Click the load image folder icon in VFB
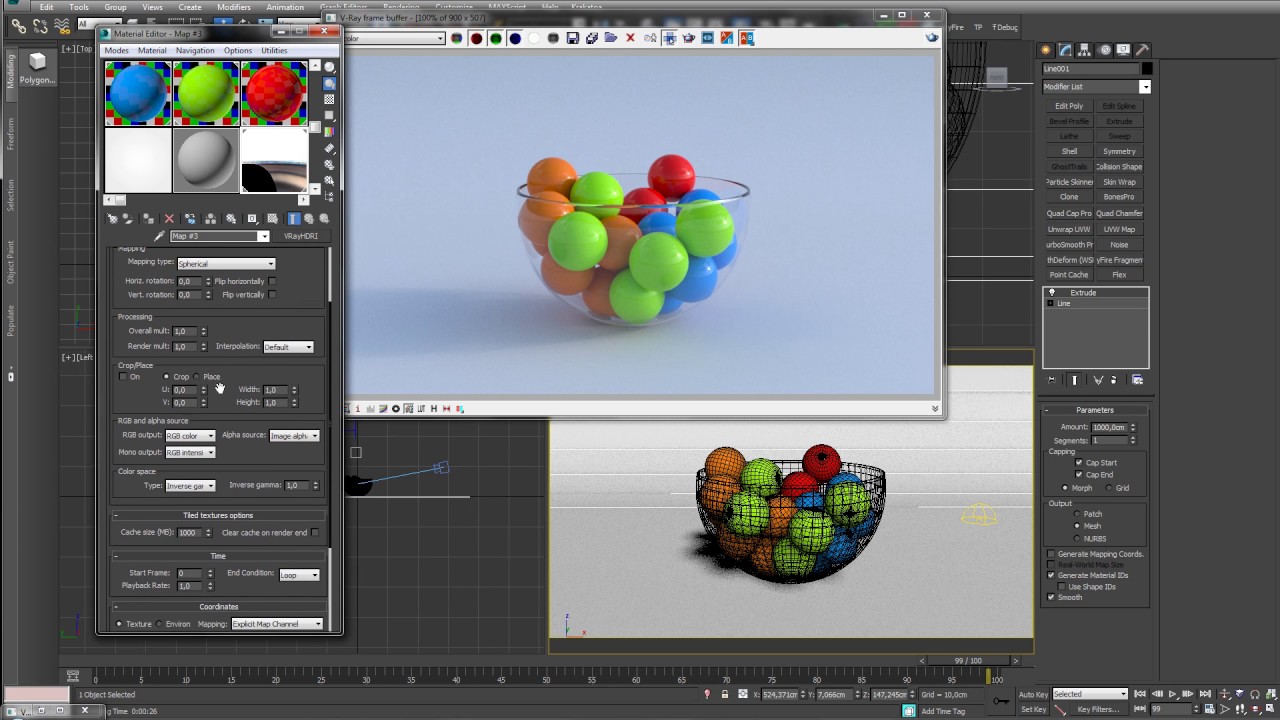The image size is (1280, 720). (x=611, y=38)
